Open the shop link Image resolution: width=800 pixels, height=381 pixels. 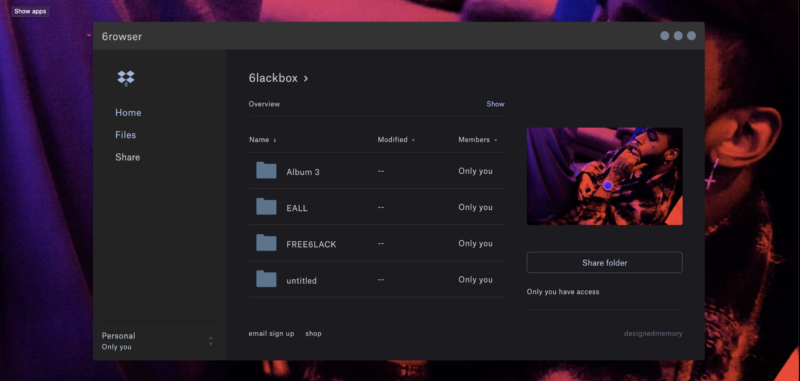[x=313, y=334]
